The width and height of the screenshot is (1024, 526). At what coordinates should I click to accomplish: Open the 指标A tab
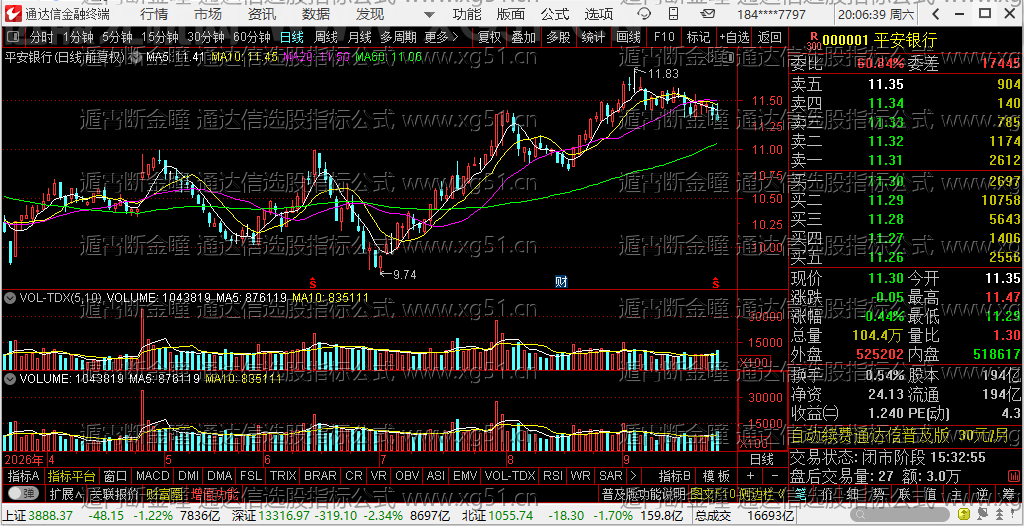[x=24, y=475]
